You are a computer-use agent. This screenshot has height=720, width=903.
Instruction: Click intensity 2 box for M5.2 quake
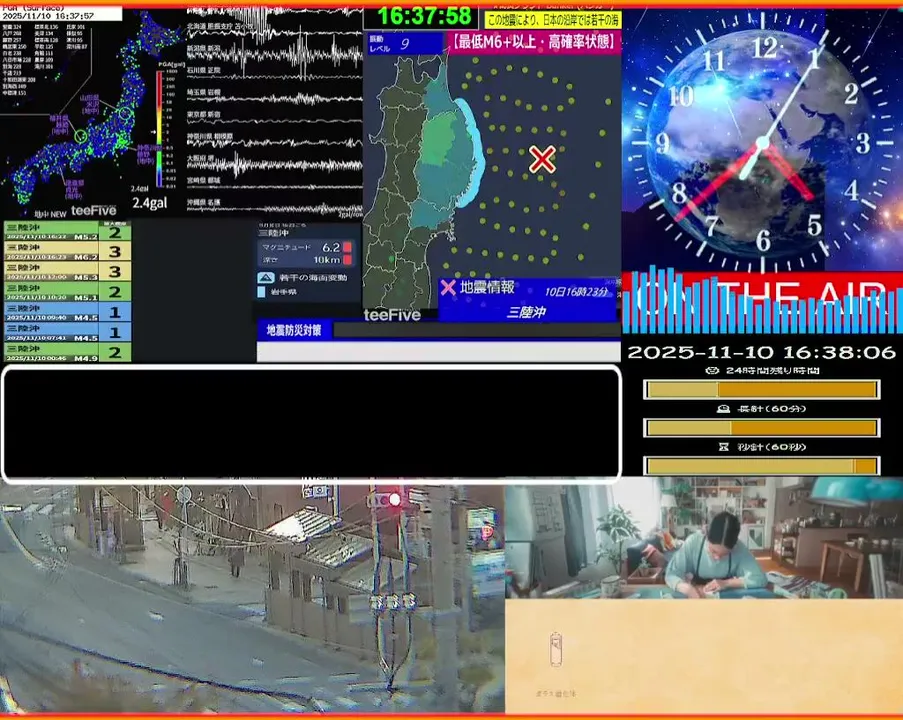115,232
